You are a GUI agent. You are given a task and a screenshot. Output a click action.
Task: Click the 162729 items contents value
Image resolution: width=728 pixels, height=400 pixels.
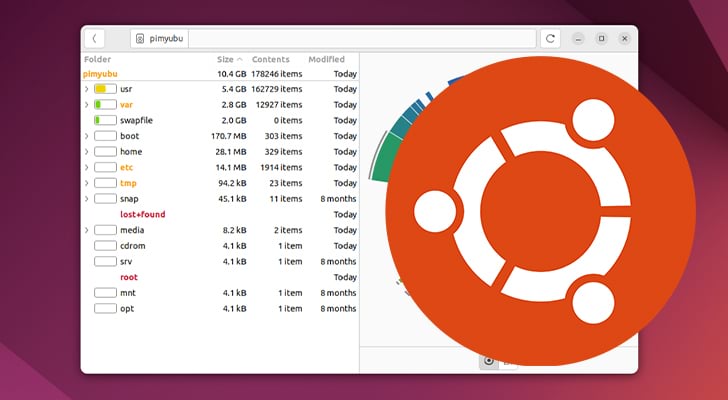277,89
